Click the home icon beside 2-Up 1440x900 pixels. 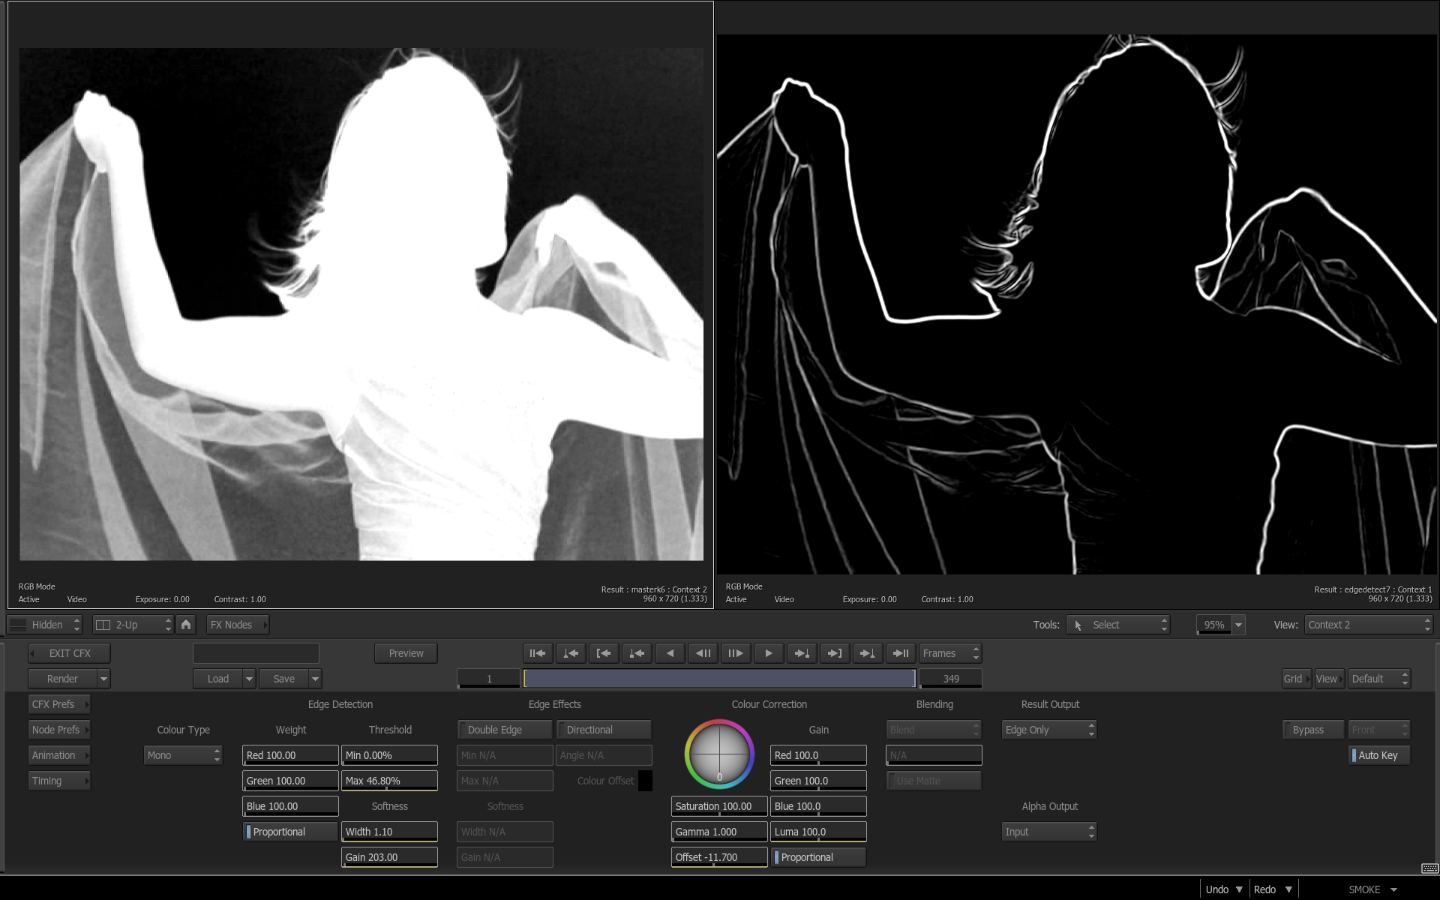point(186,624)
